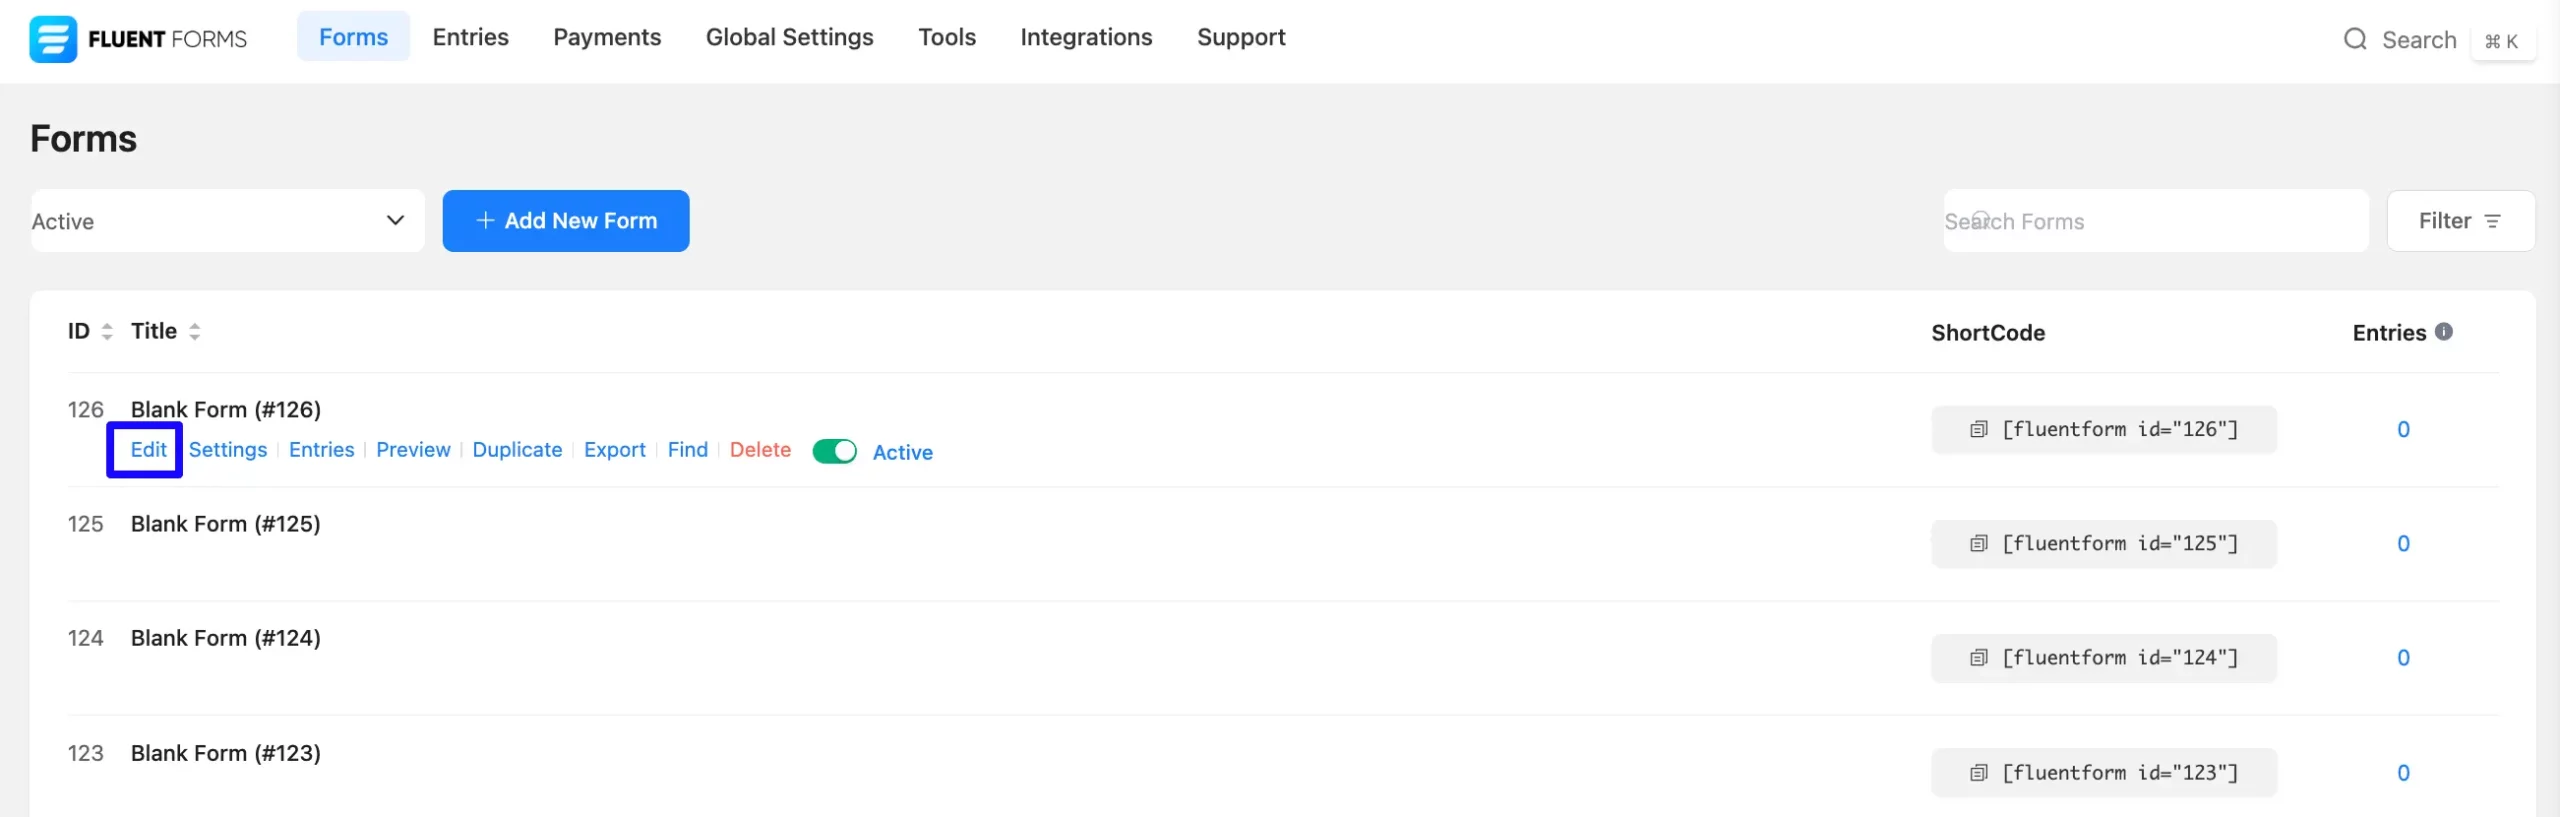
Task: Copy shortcode icon for form 125
Action: [1978, 544]
